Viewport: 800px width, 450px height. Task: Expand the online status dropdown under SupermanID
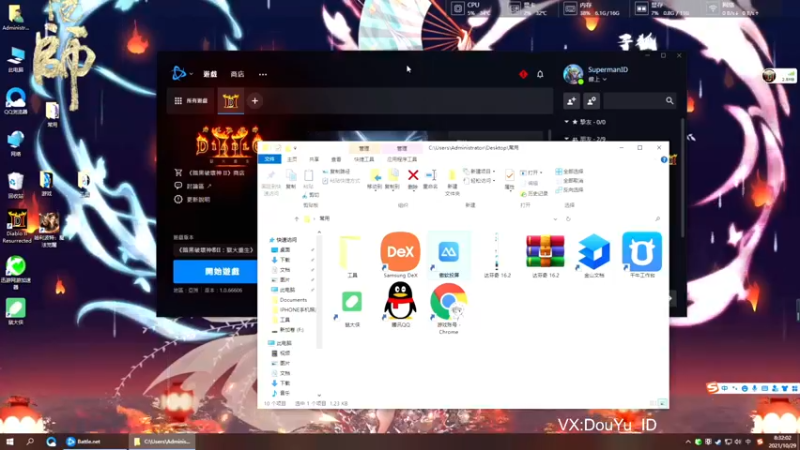click(x=597, y=80)
